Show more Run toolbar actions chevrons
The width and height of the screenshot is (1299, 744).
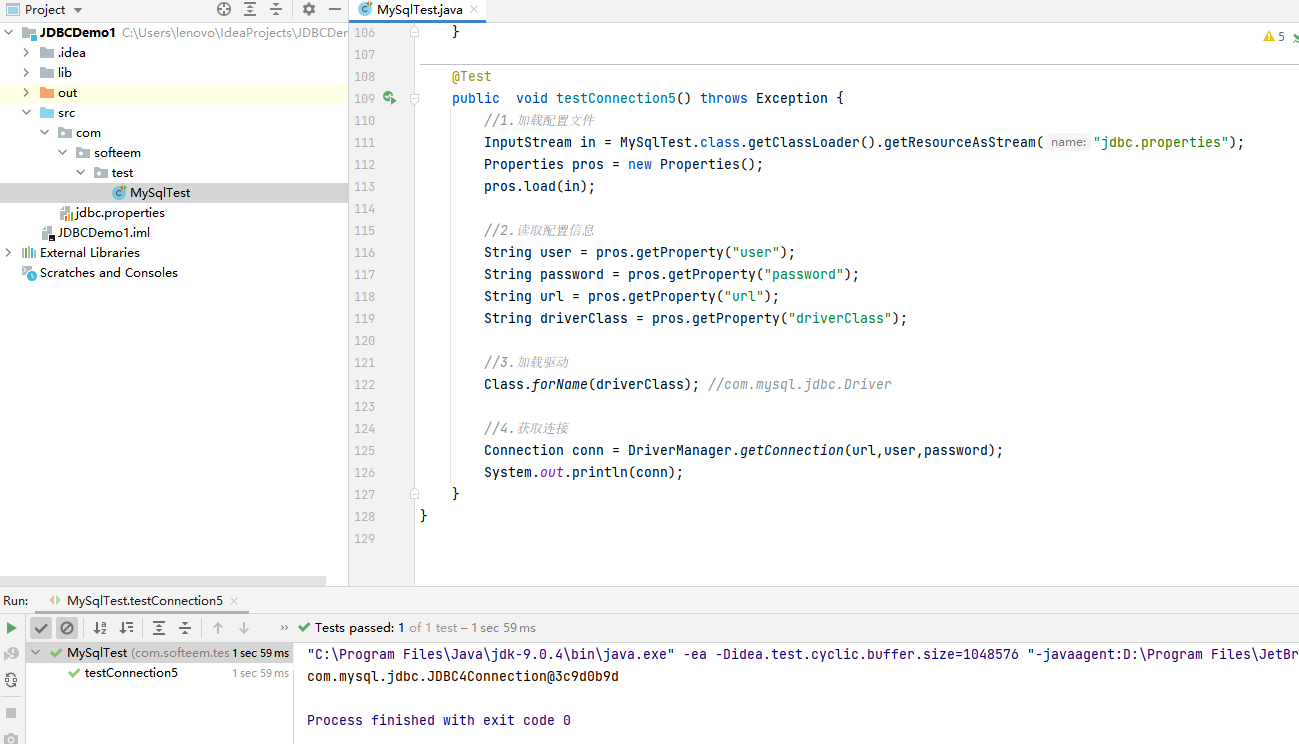coord(284,628)
